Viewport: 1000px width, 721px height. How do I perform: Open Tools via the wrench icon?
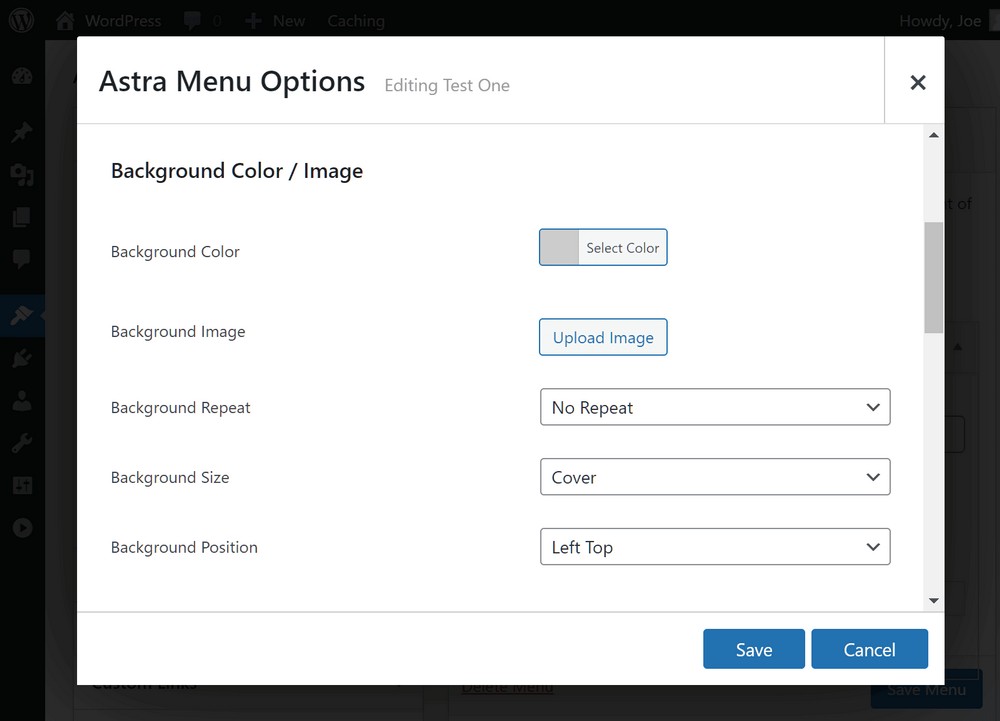tap(22, 443)
